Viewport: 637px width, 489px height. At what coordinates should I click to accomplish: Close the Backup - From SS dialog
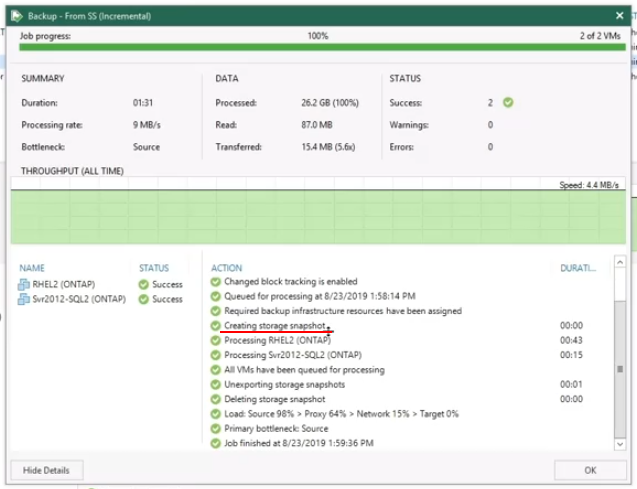(x=620, y=16)
